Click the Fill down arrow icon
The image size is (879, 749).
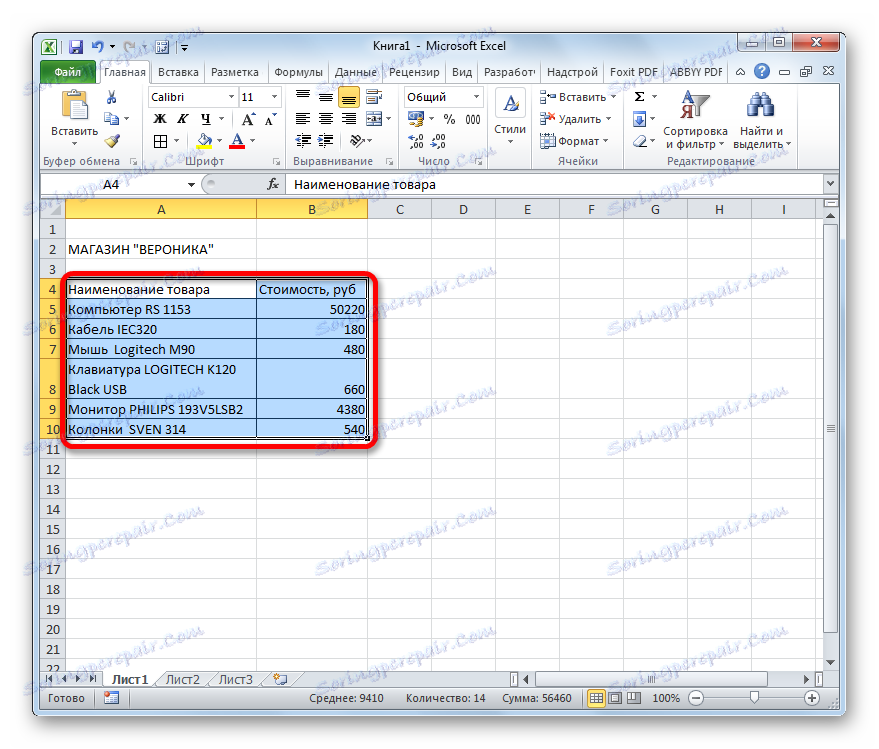pyautogui.click(x=639, y=119)
